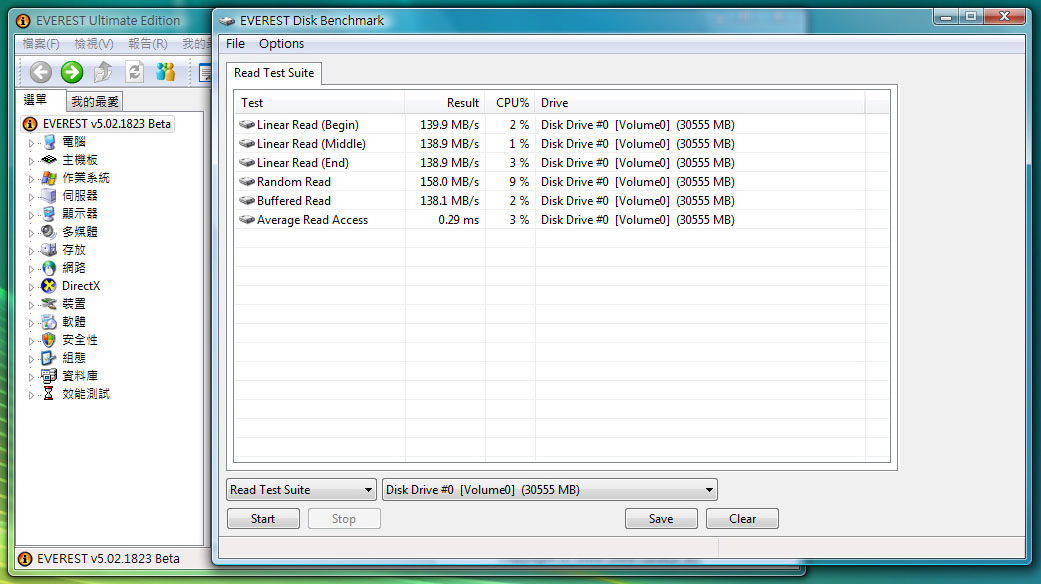Expand the 效能測試 tree node arrow

31,394
